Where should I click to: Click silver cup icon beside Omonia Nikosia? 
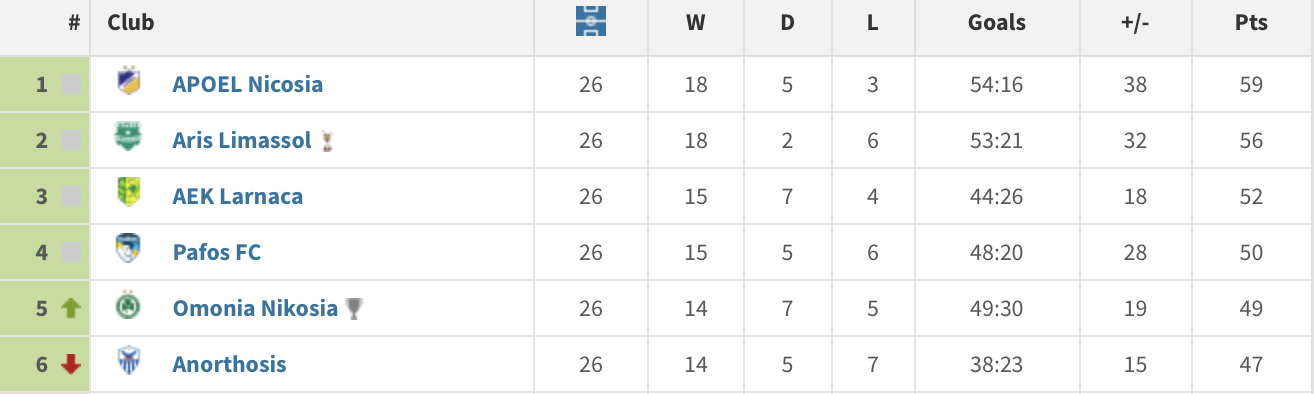click(353, 309)
